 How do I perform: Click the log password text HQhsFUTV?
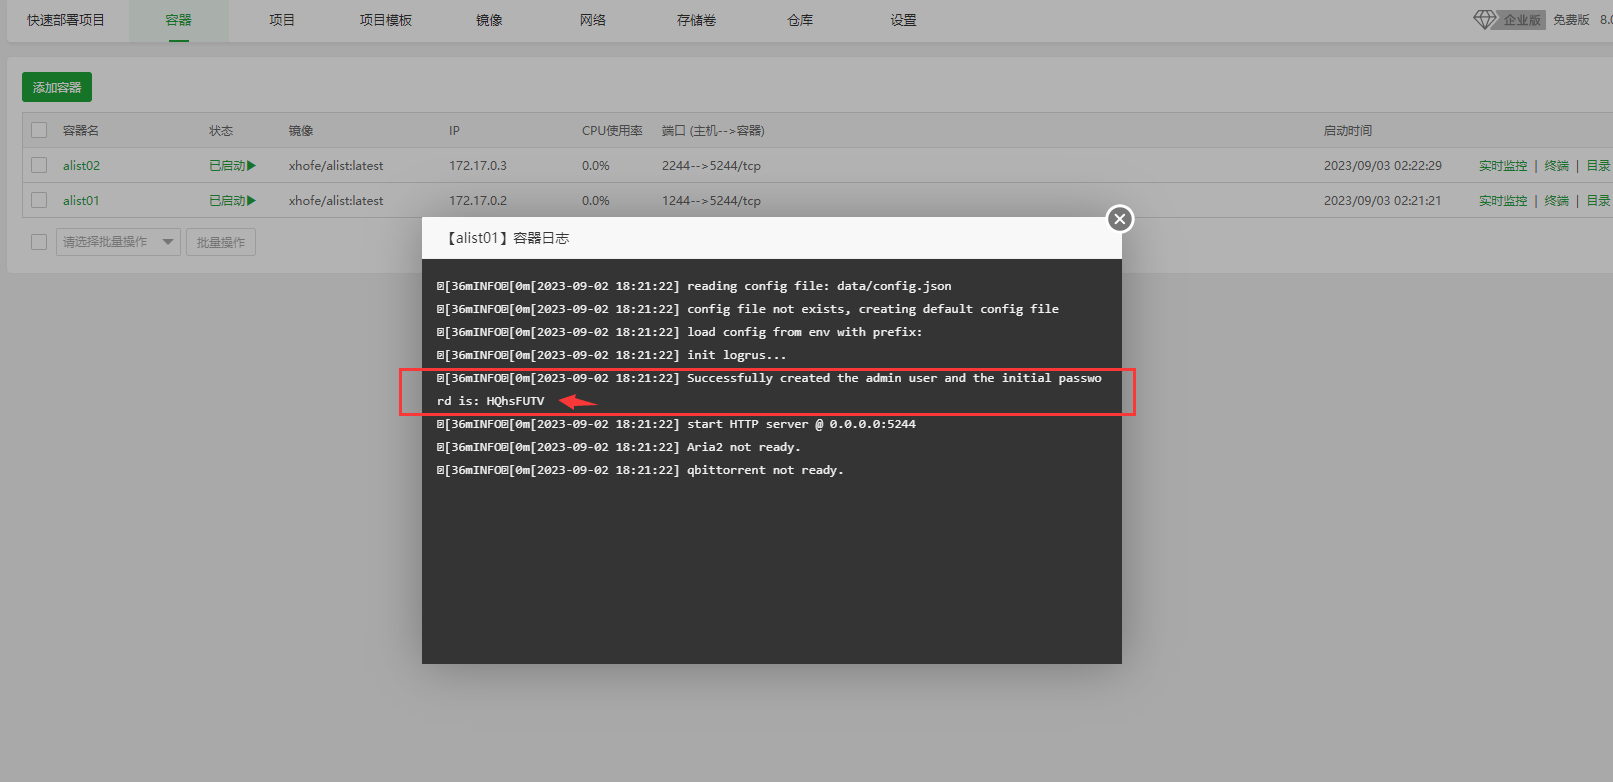coord(515,401)
